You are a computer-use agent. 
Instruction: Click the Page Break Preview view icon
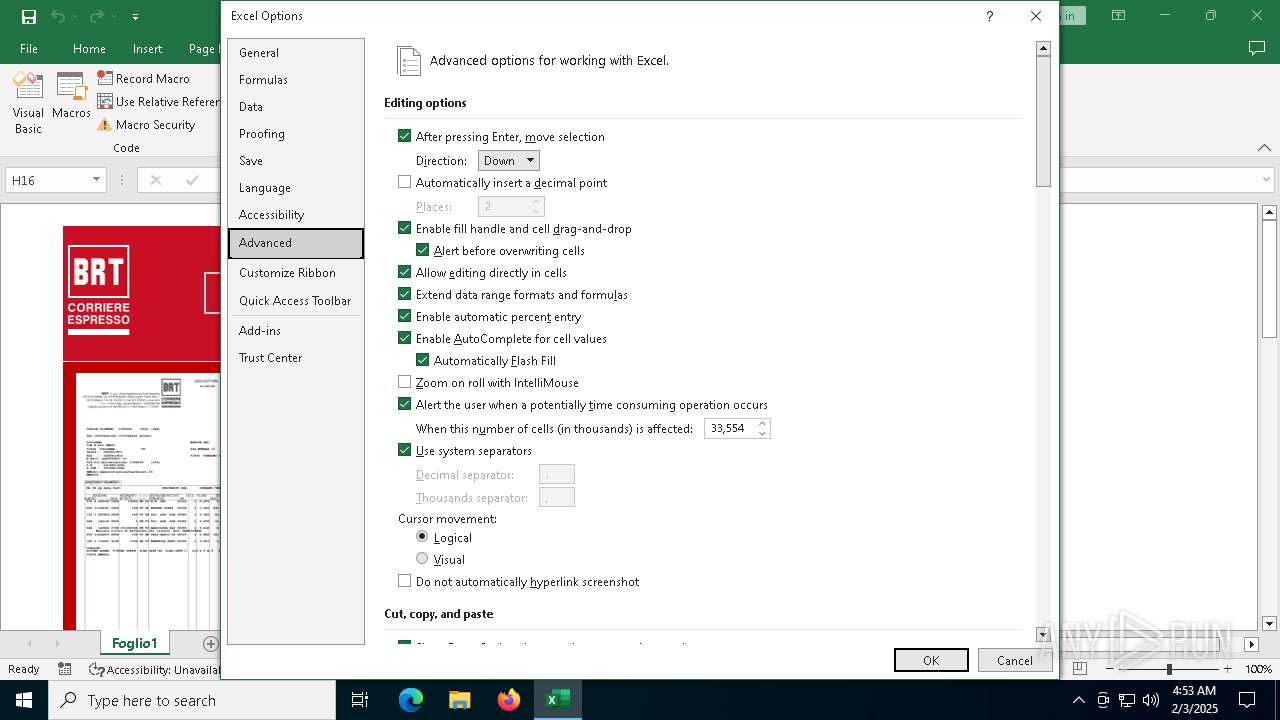click(x=1080, y=669)
